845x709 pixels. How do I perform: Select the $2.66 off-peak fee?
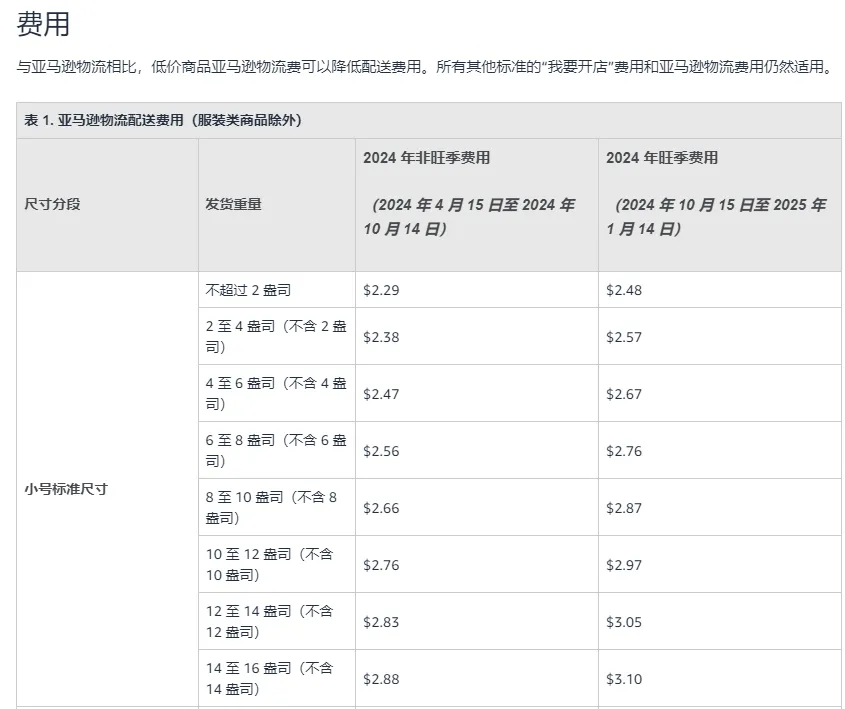pyautogui.click(x=381, y=508)
